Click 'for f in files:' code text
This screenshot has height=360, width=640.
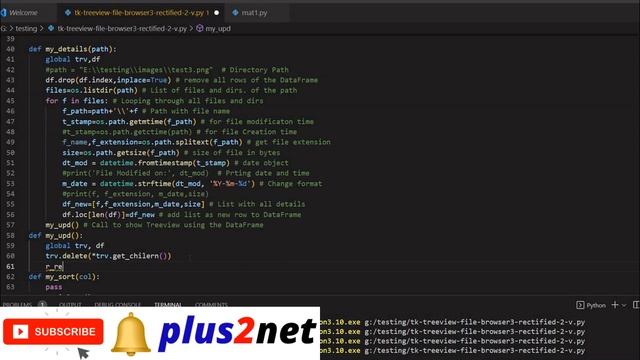(77, 101)
